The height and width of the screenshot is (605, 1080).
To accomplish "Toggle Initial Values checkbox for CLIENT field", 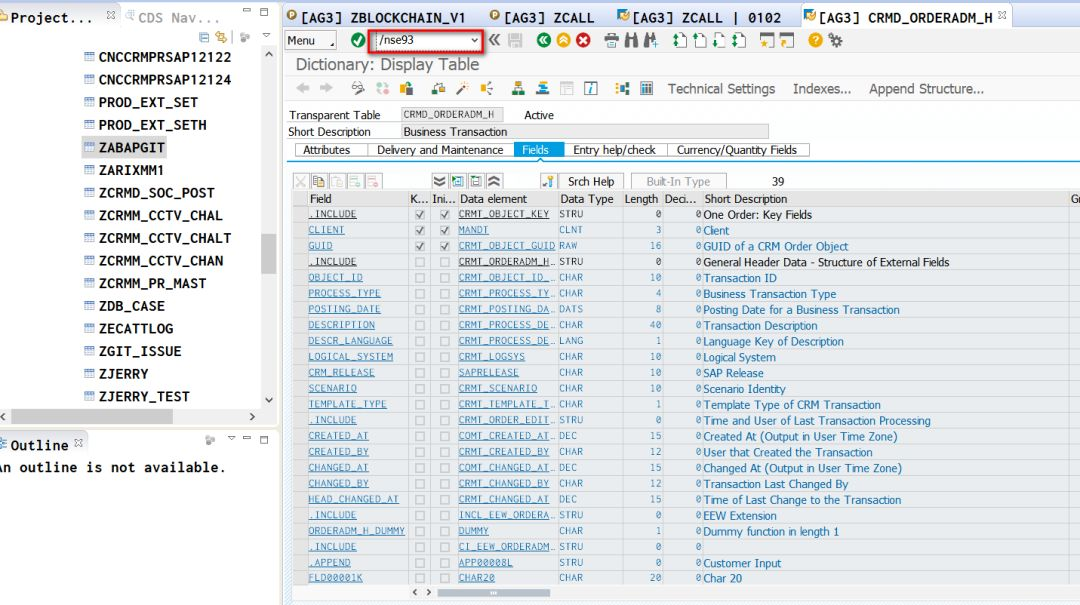I will click(444, 230).
